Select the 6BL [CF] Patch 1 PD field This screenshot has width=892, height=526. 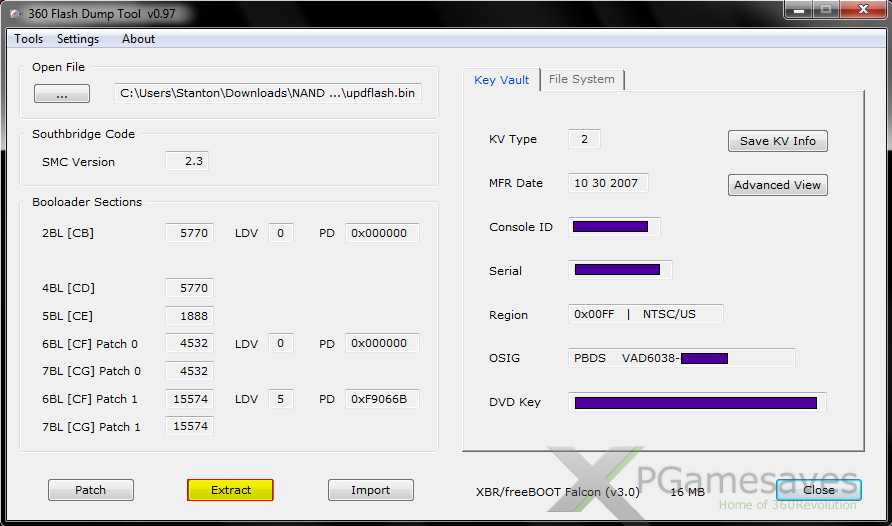click(382, 399)
